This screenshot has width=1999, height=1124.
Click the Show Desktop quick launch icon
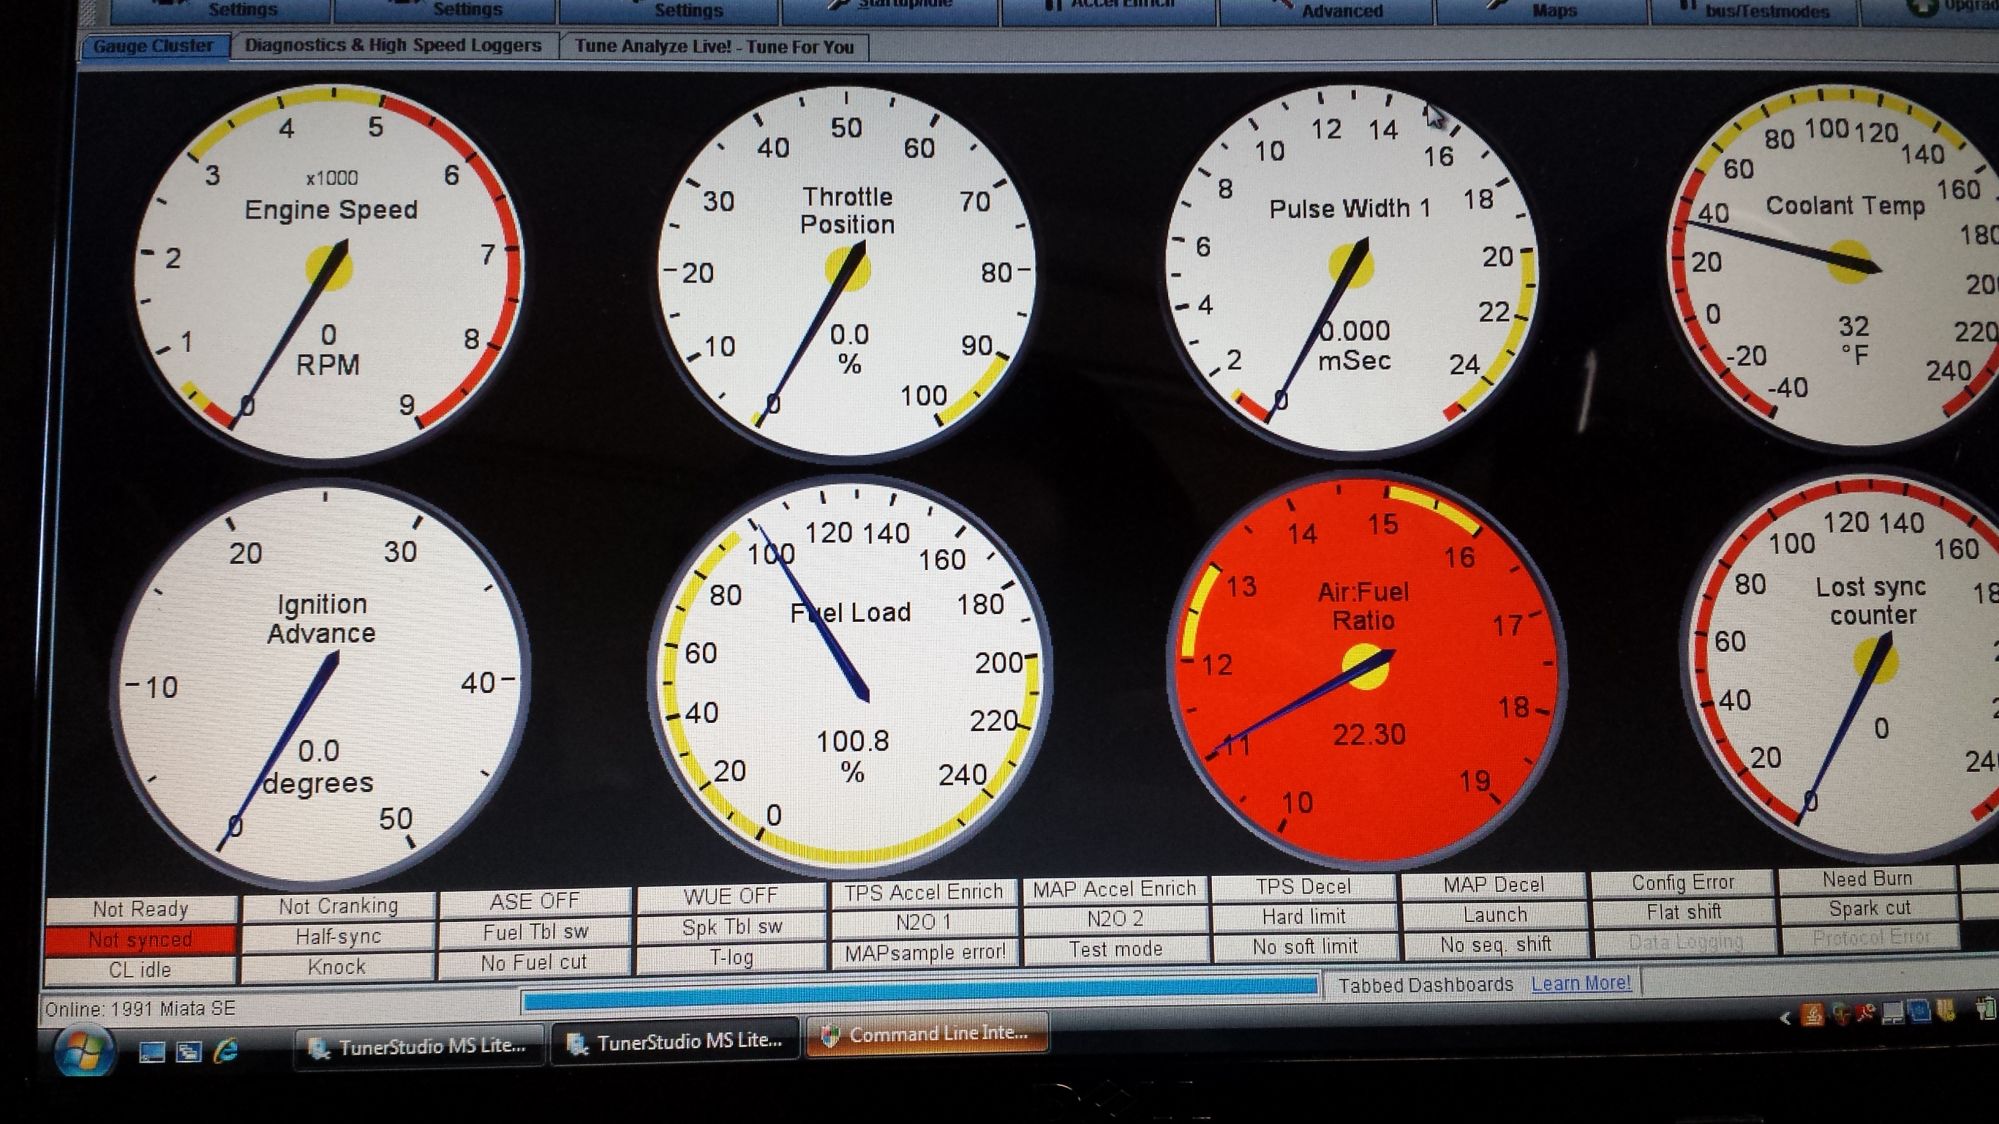coord(151,1051)
